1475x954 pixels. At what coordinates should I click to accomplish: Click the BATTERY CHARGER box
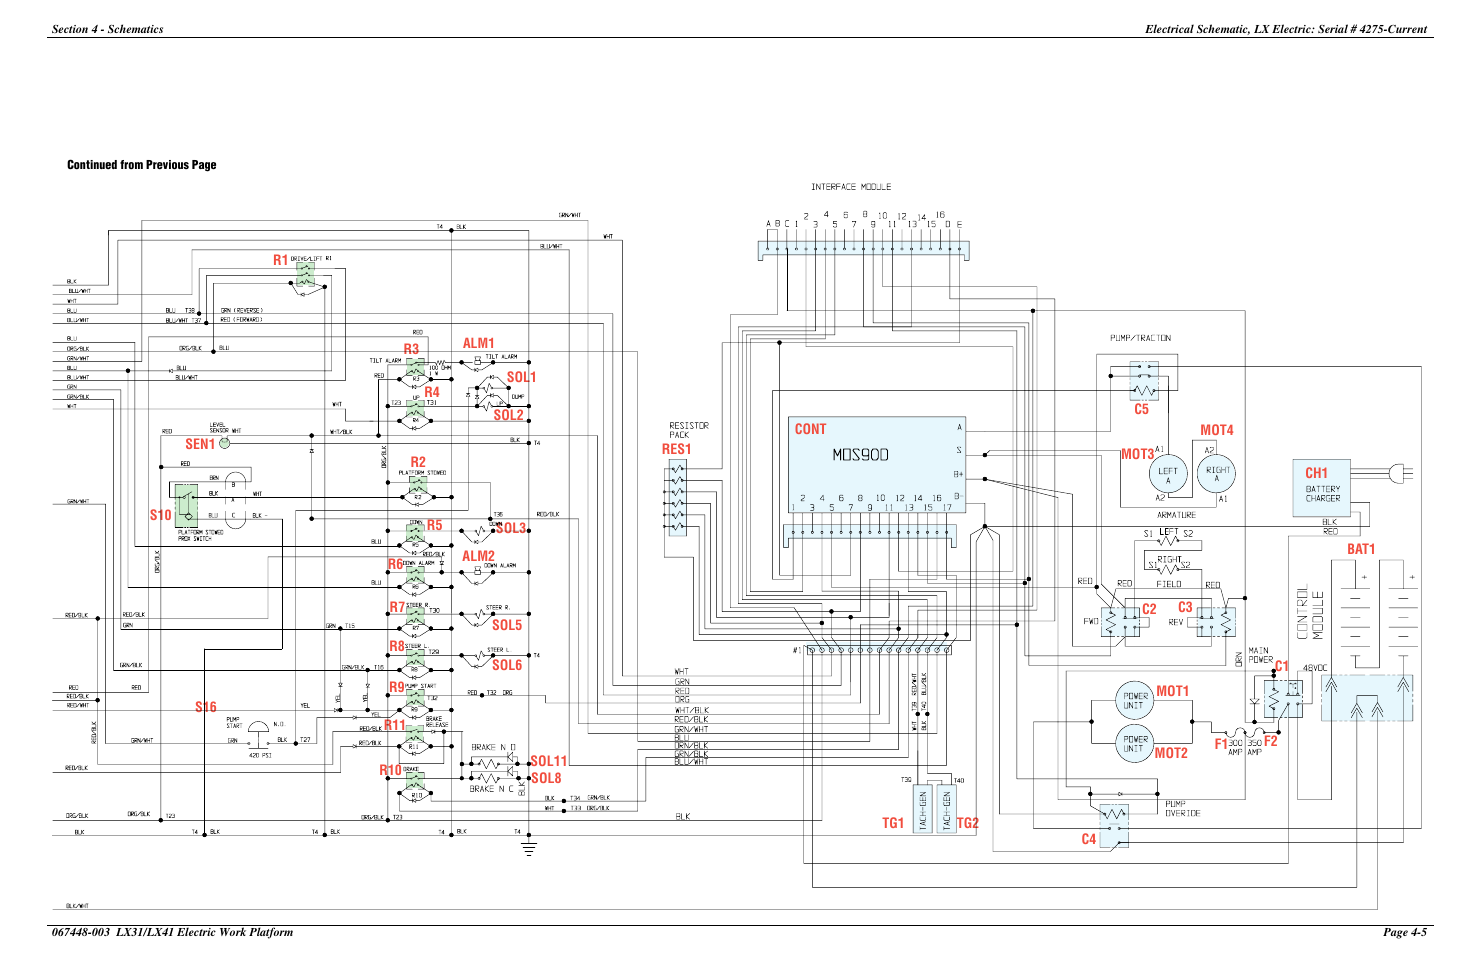coord(1322,488)
